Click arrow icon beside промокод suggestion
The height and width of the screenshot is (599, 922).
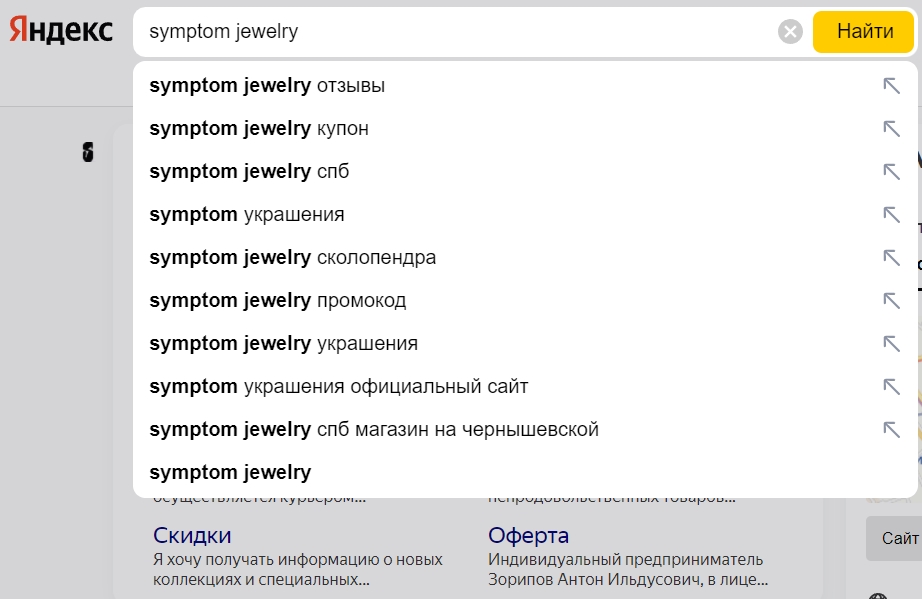[x=891, y=301]
